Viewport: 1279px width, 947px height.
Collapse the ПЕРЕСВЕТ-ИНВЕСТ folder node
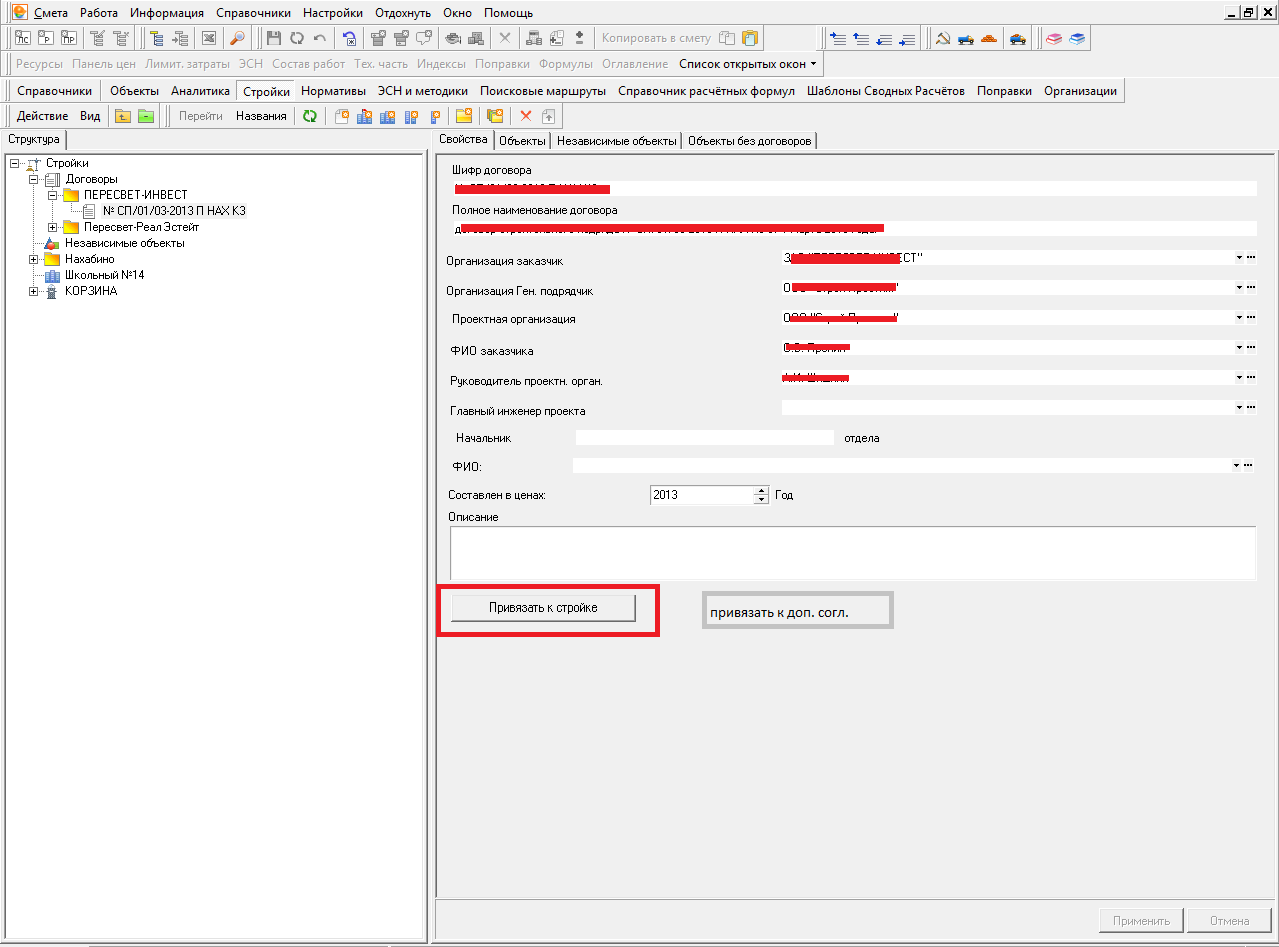[52, 195]
